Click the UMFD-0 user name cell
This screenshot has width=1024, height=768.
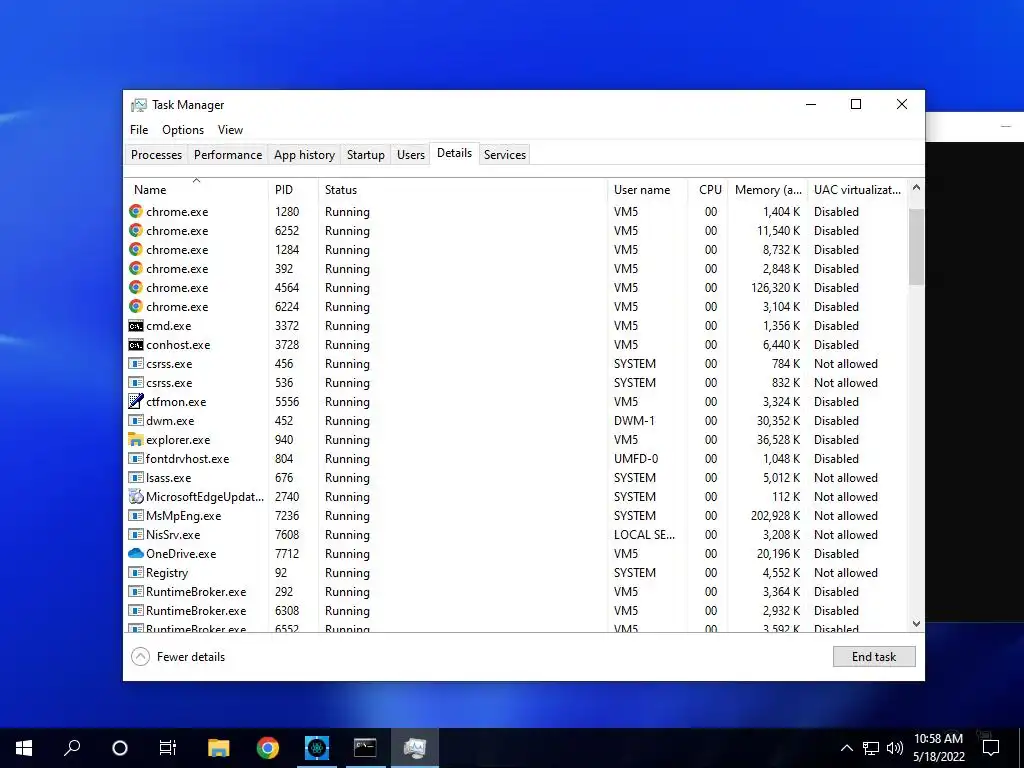click(635, 458)
